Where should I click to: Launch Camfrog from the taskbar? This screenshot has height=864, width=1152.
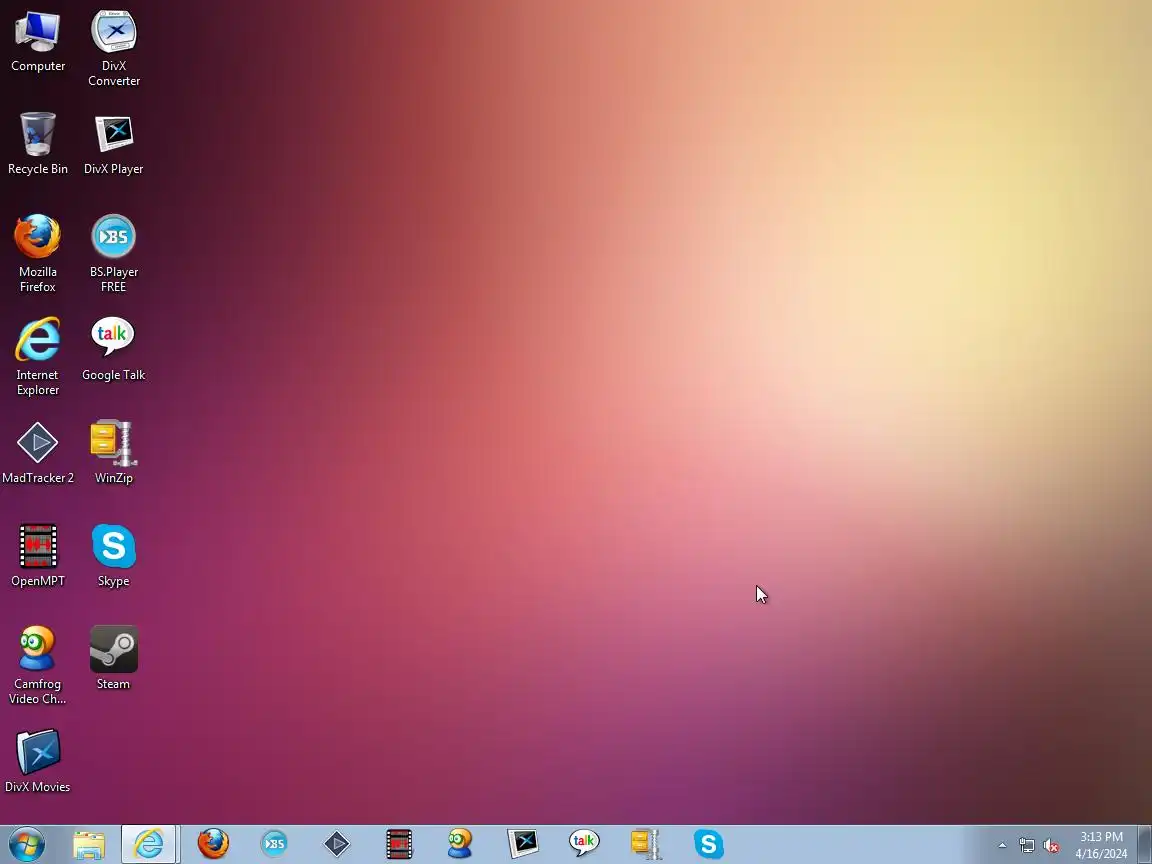460,844
